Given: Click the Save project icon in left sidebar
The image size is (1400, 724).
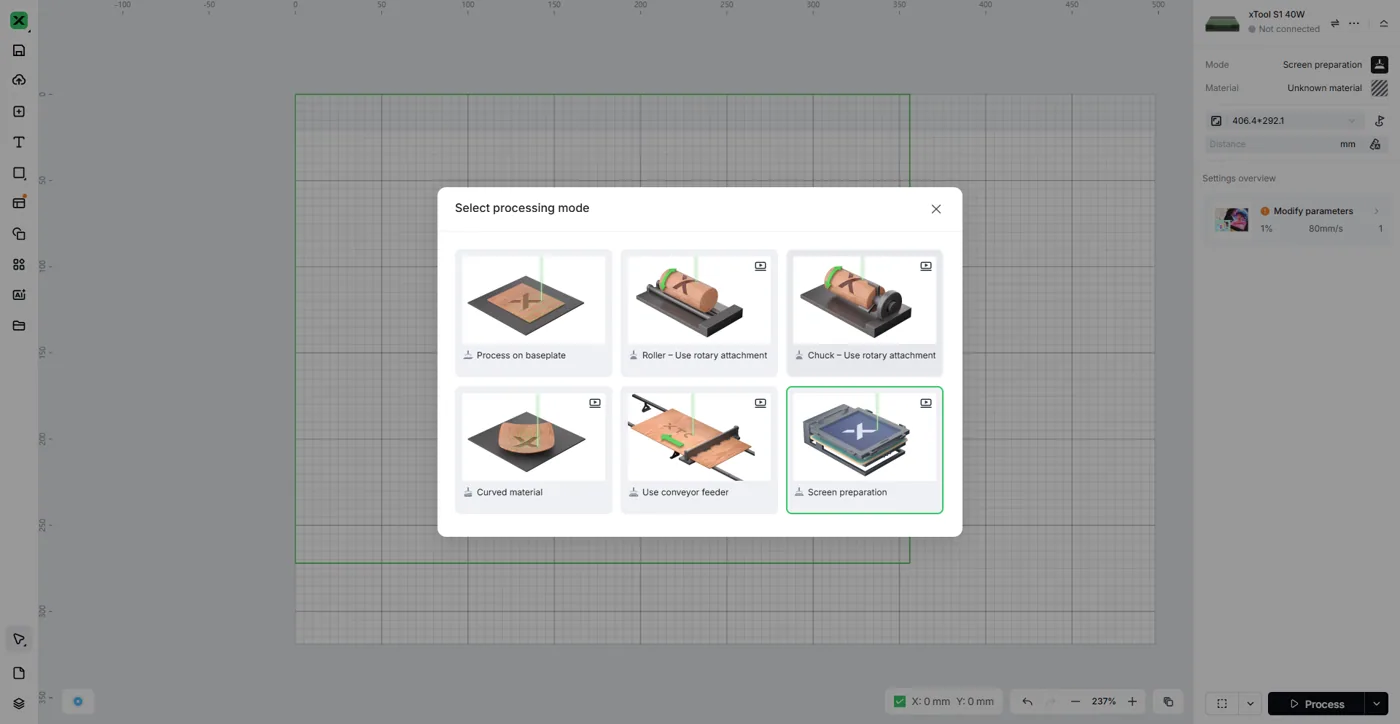Looking at the screenshot, I should click(19, 50).
